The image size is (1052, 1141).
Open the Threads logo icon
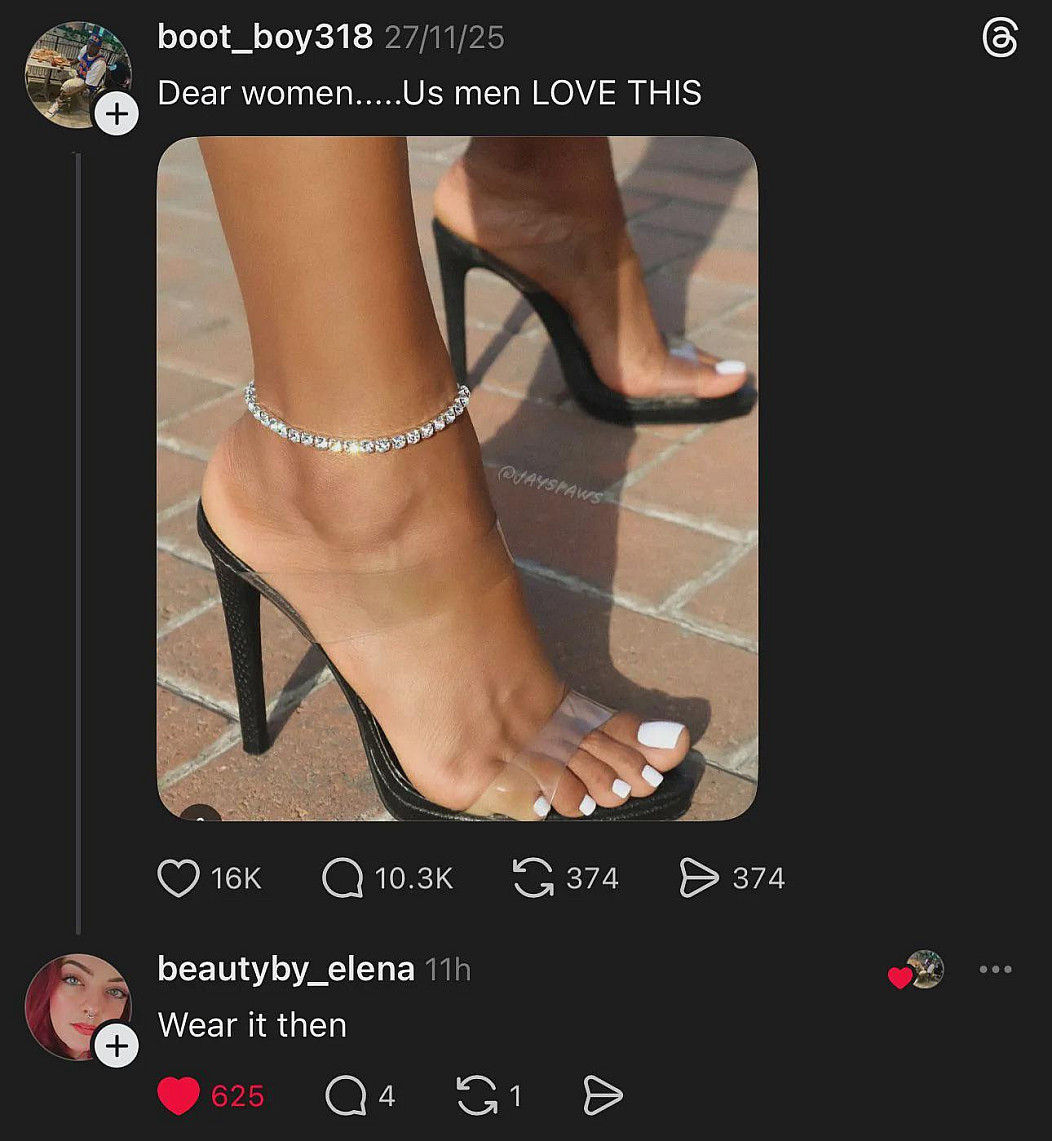click(1000, 39)
